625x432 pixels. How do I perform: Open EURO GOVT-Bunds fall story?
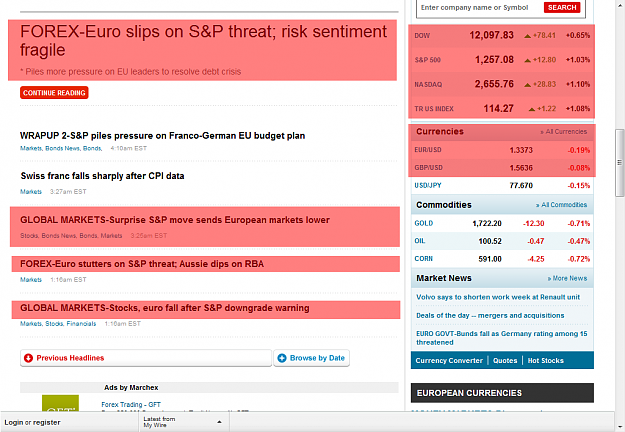[501, 338]
